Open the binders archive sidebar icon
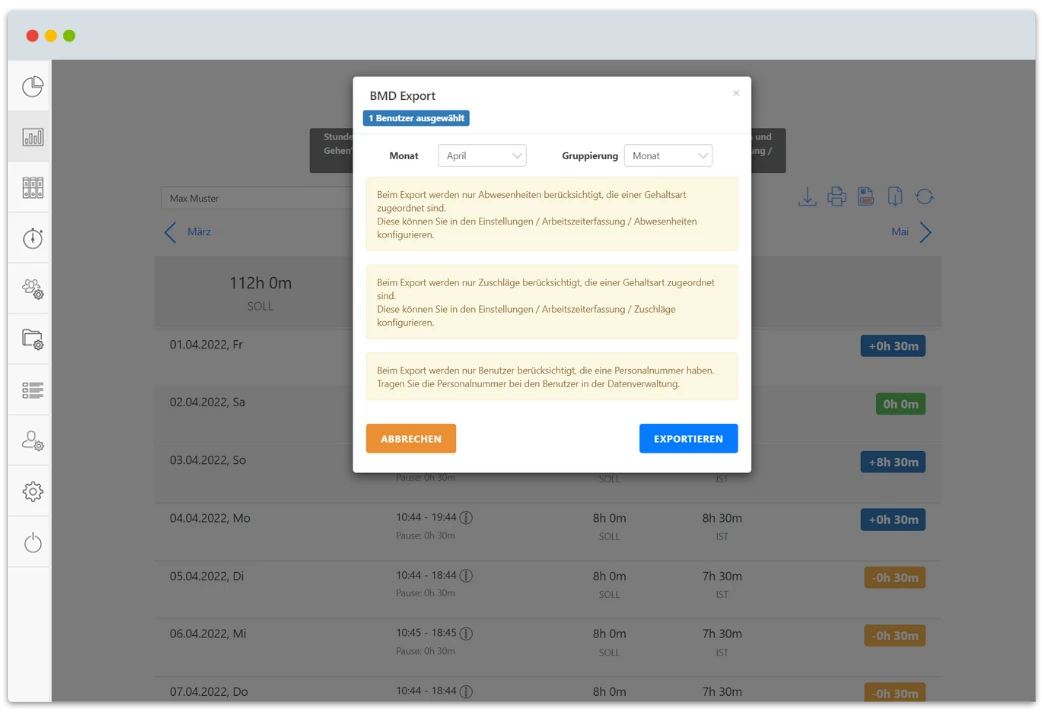This screenshot has width=1042, height=714. [x=33, y=188]
